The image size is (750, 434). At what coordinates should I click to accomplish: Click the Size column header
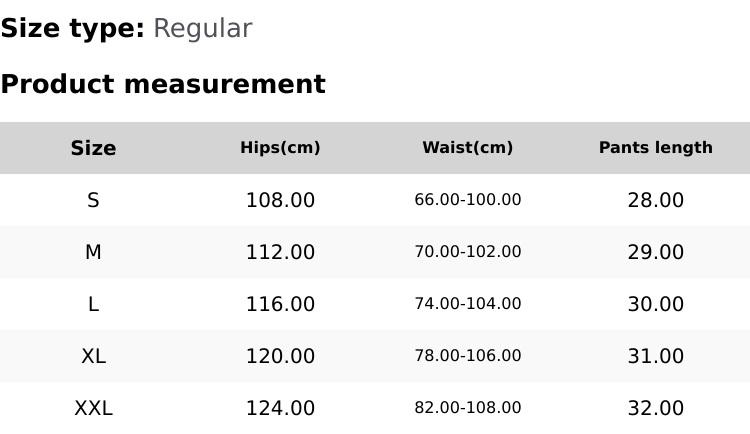click(x=93, y=148)
